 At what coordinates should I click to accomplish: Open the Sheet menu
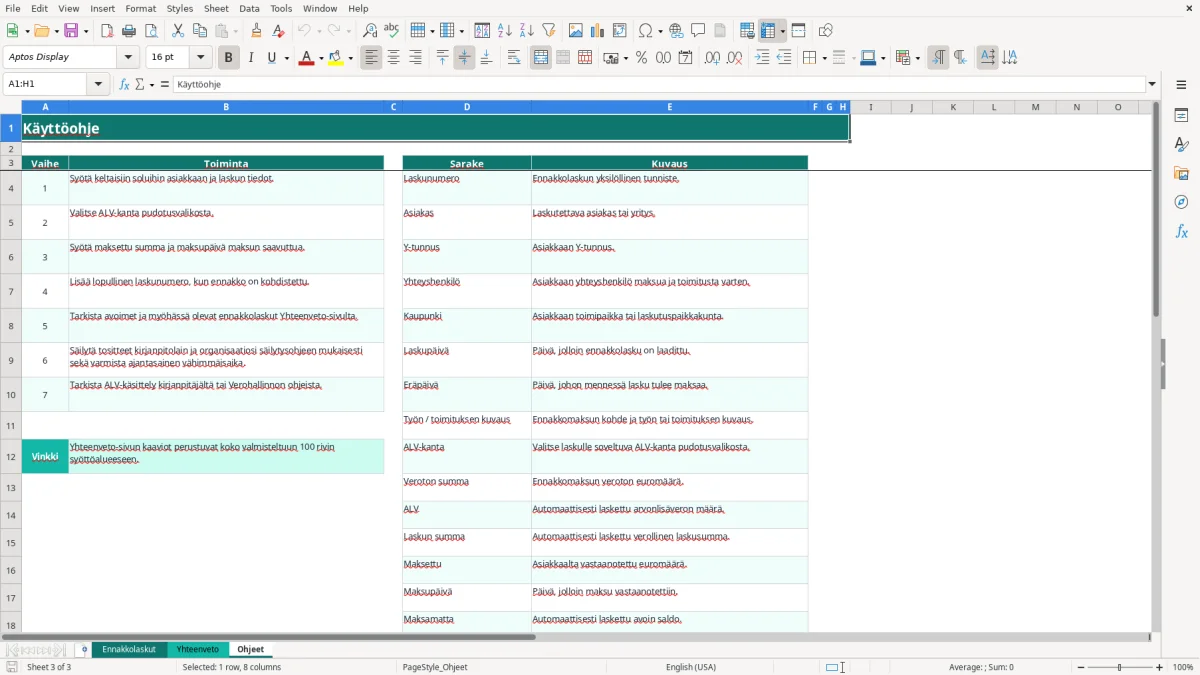tap(216, 8)
